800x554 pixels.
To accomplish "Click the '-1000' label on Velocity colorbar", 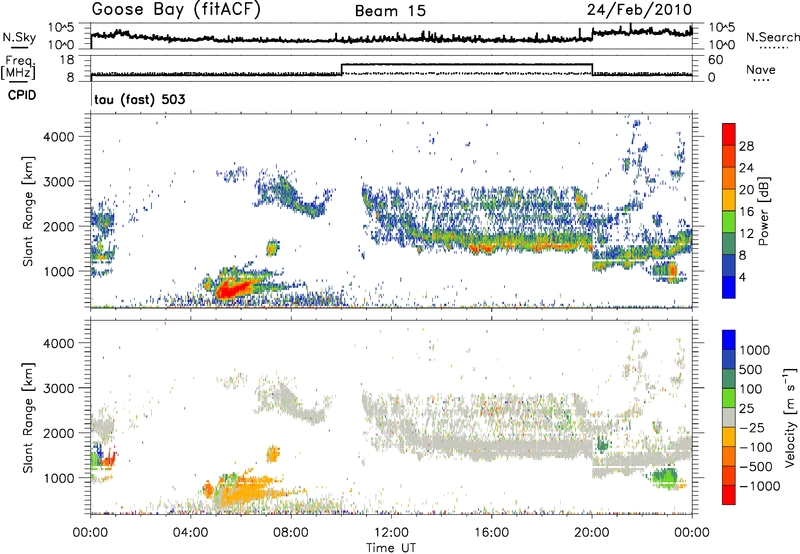I will tap(760, 486).
